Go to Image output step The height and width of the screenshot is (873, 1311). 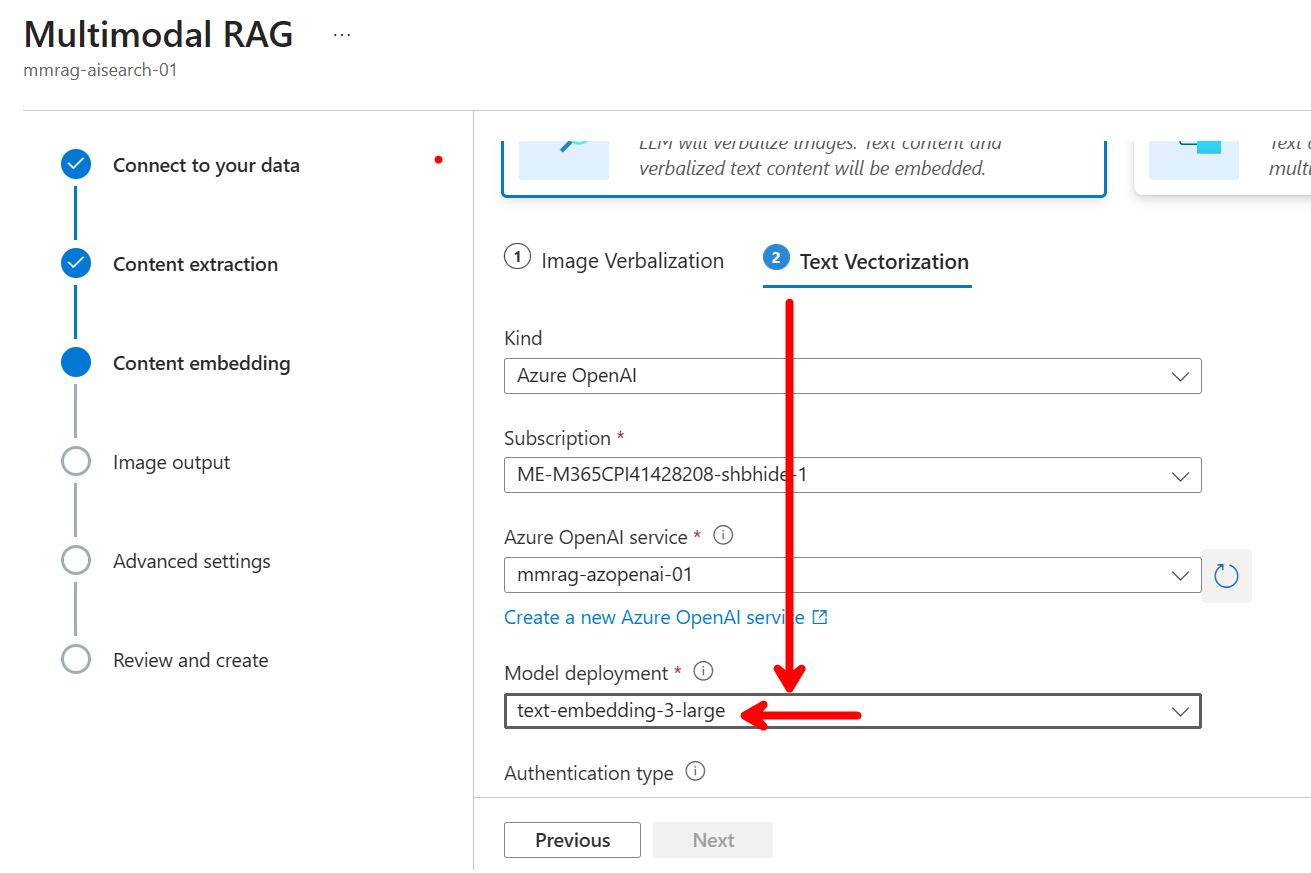pyautogui.click(x=171, y=462)
